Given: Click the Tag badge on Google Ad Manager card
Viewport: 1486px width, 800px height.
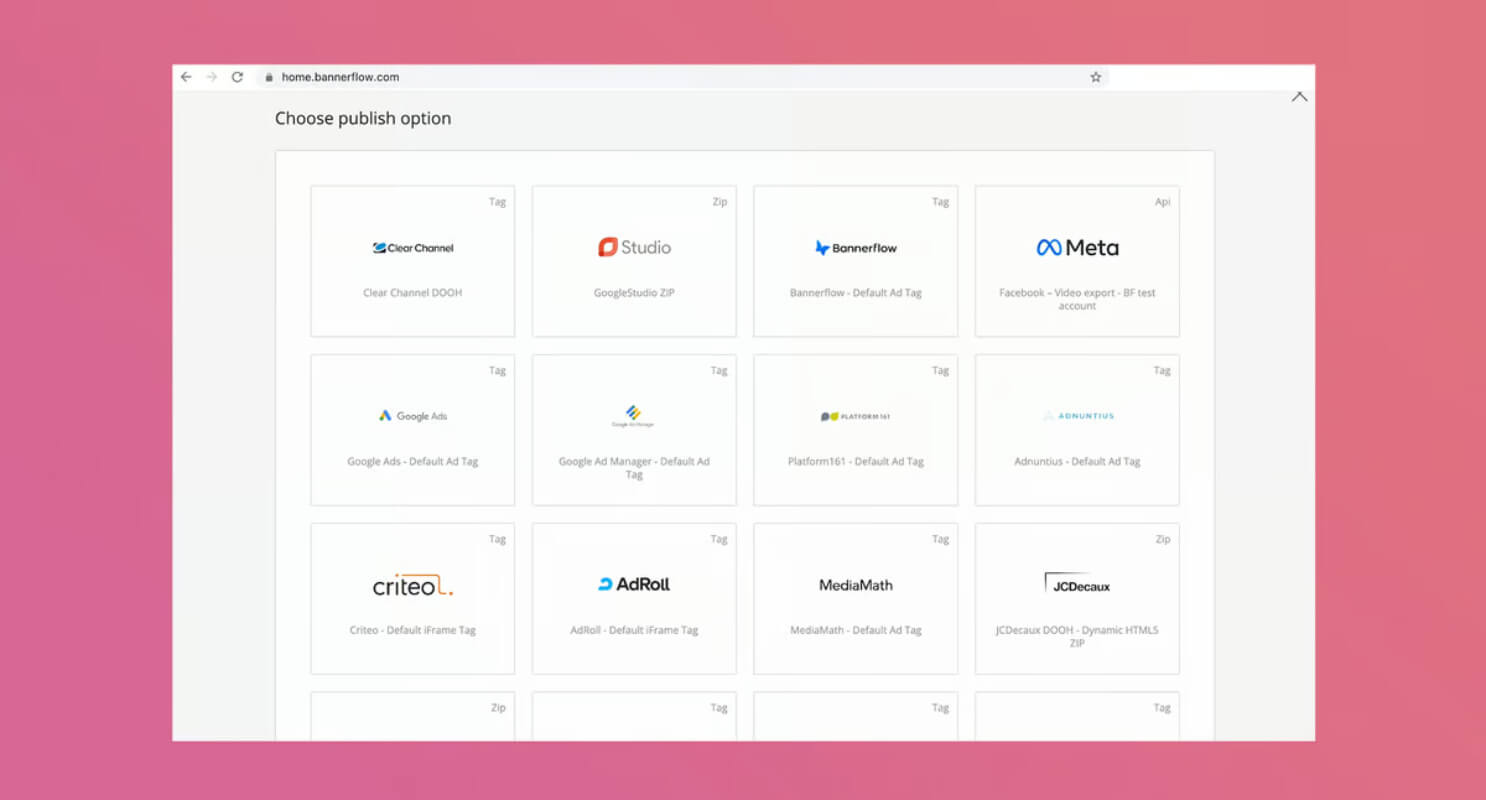Looking at the screenshot, I should point(719,370).
